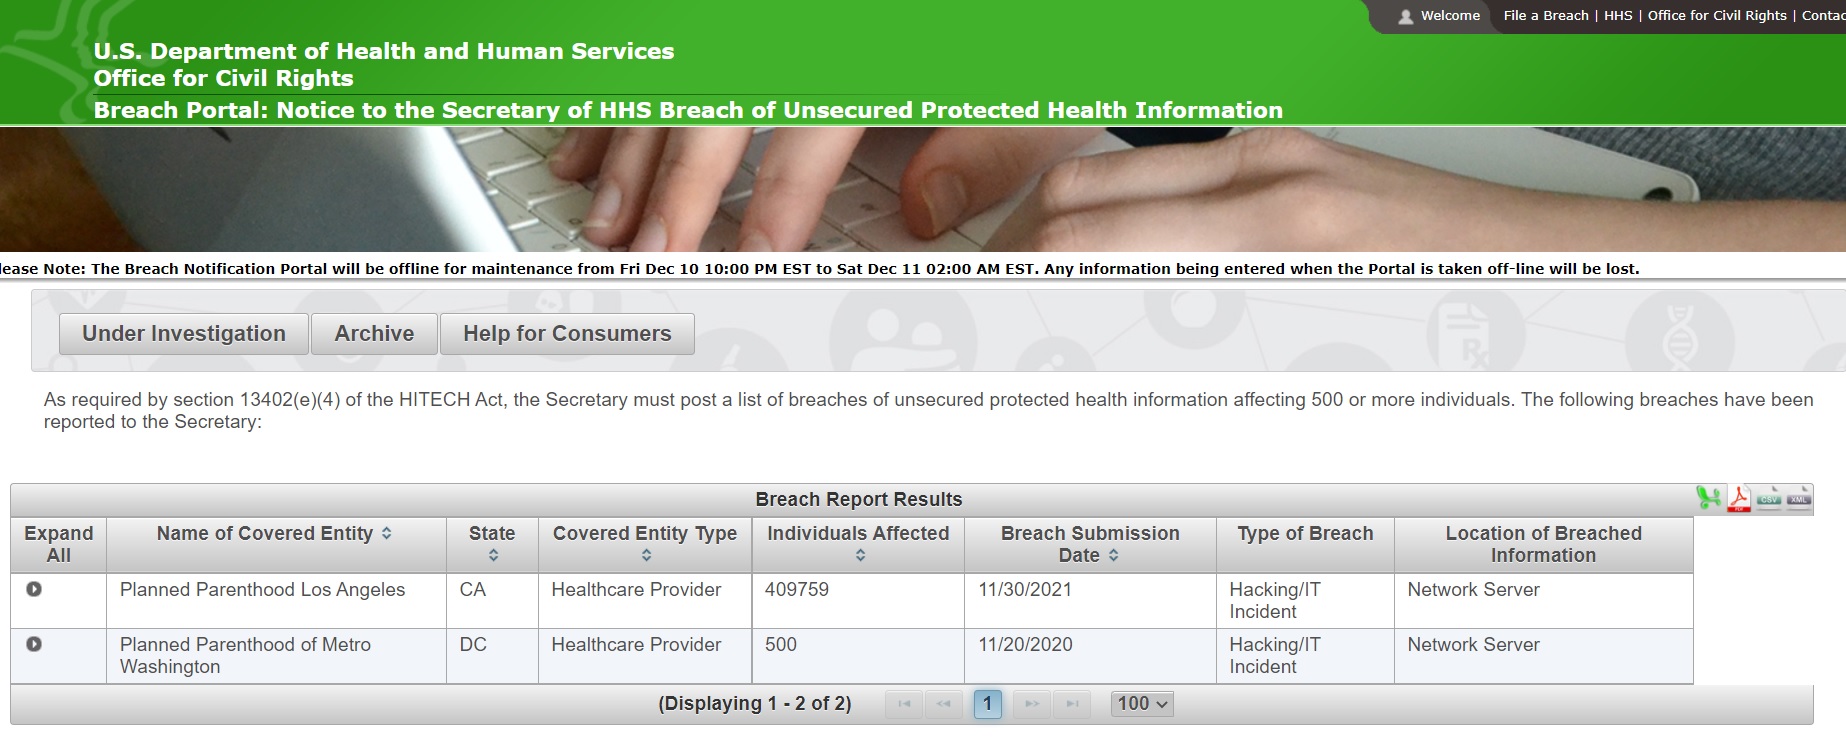Click the Welcome text in header
This screenshot has height=738, width=1846.
click(x=1450, y=16)
